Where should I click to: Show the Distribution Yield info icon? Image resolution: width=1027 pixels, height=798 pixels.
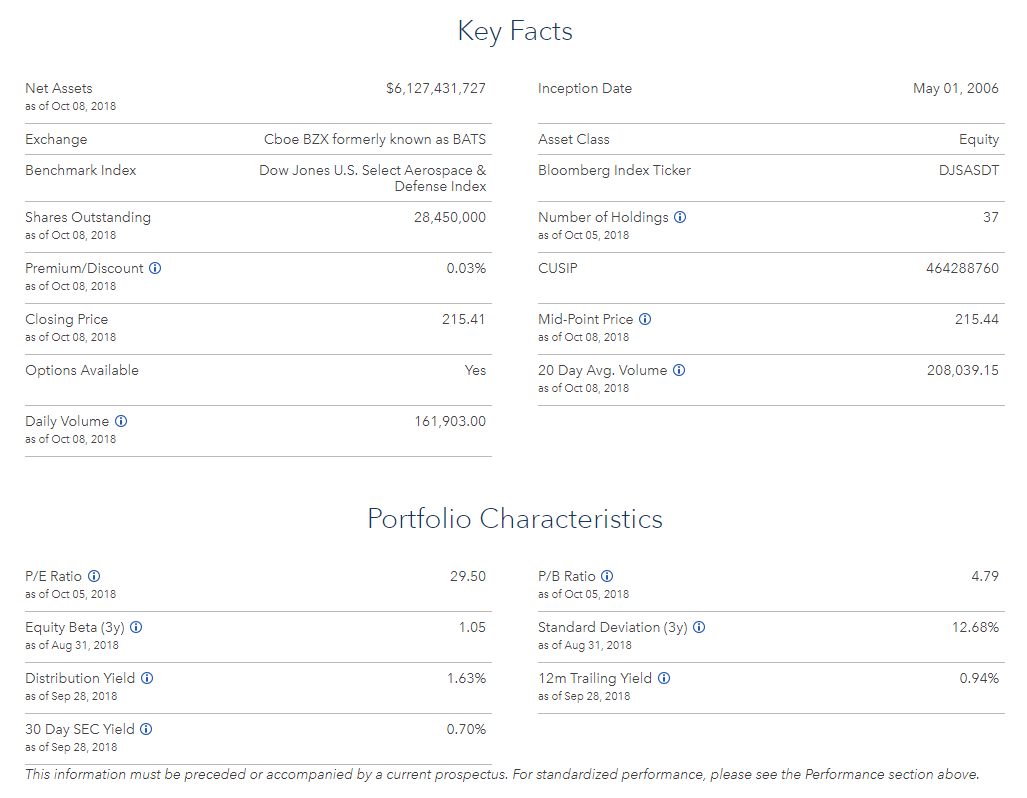click(x=147, y=678)
